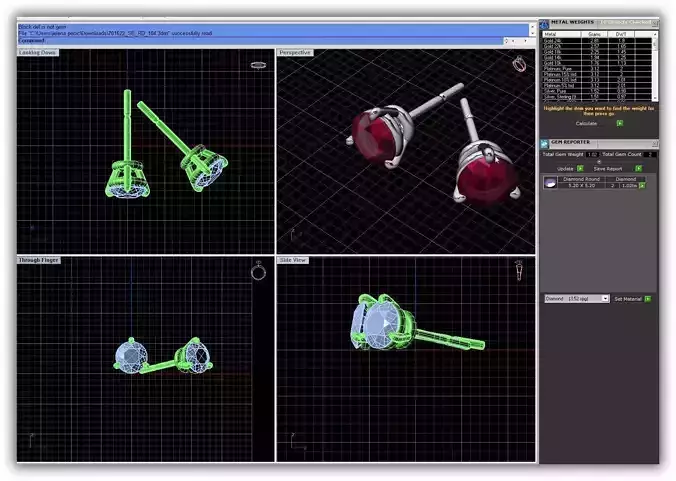
Task: Select the Platinum Pure row
Action: pyautogui.click(x=597, y=69)
